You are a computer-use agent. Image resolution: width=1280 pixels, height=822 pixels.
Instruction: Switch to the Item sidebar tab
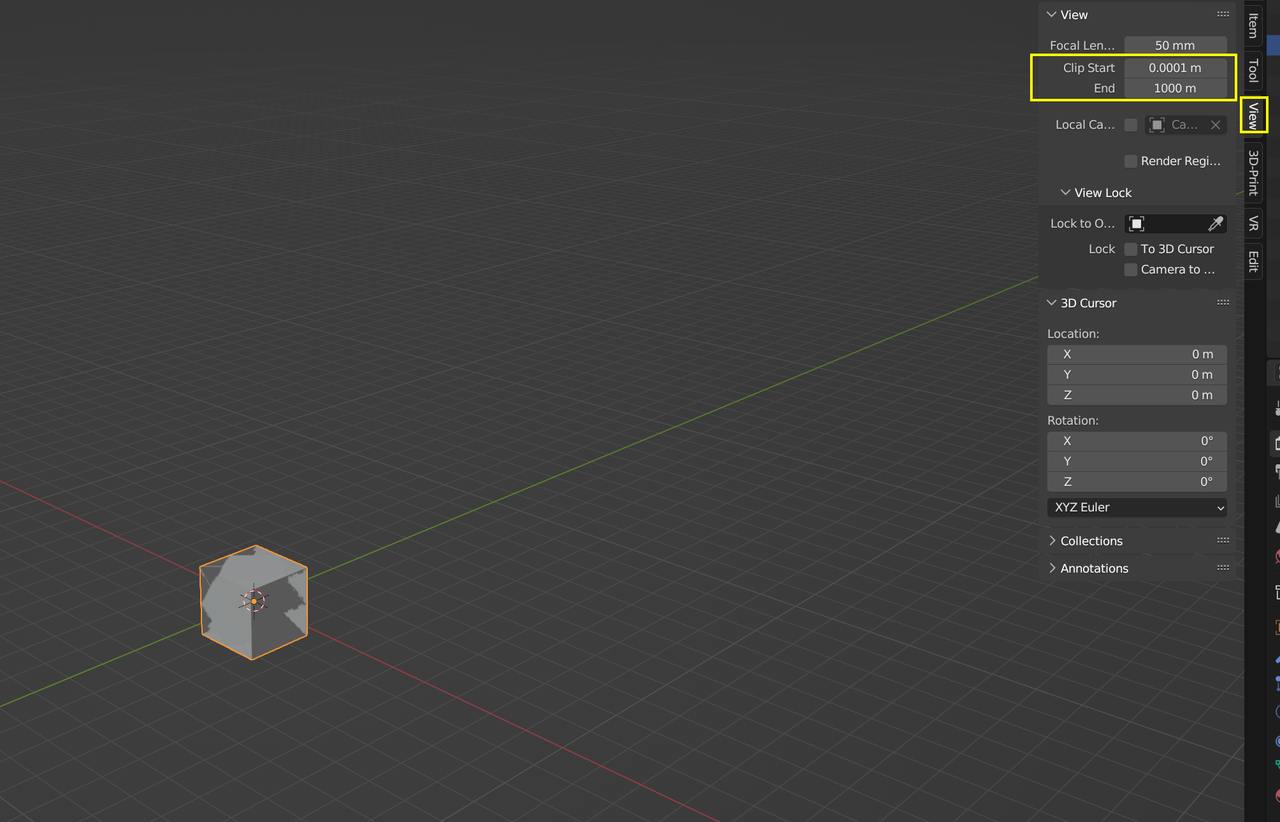tap(1253, 26)
